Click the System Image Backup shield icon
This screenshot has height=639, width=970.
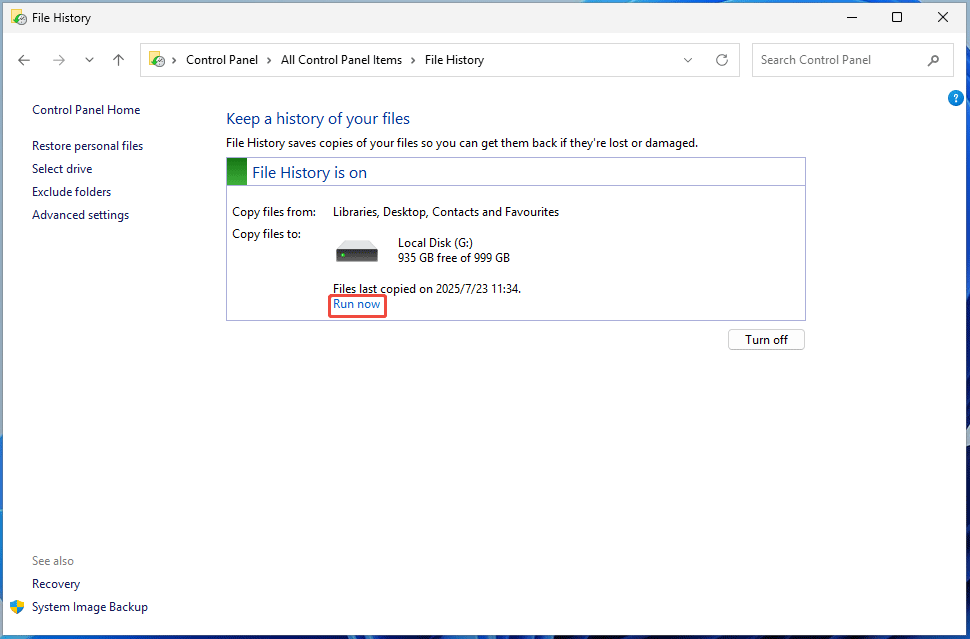coord(17,607)
